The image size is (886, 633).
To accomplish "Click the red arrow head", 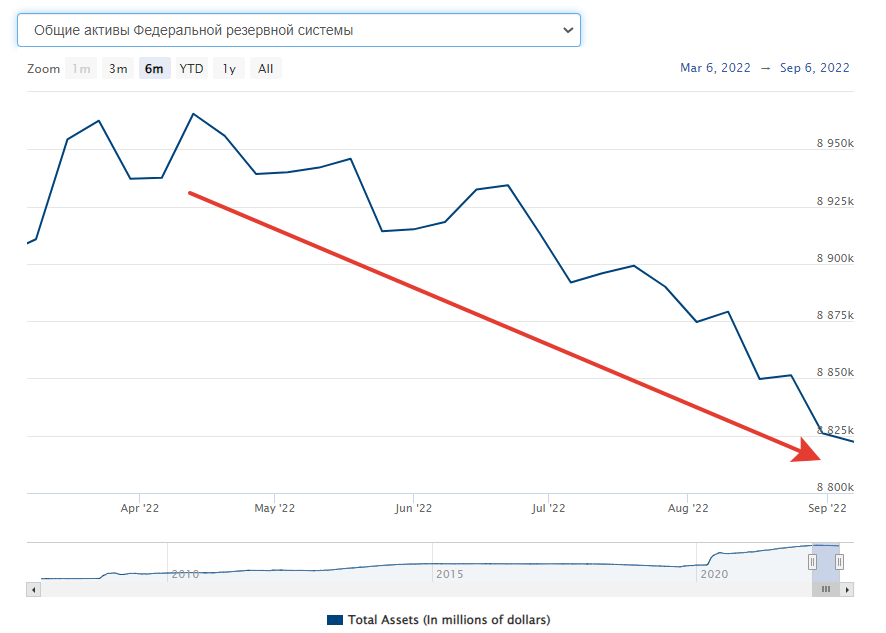I will (808, 451).
